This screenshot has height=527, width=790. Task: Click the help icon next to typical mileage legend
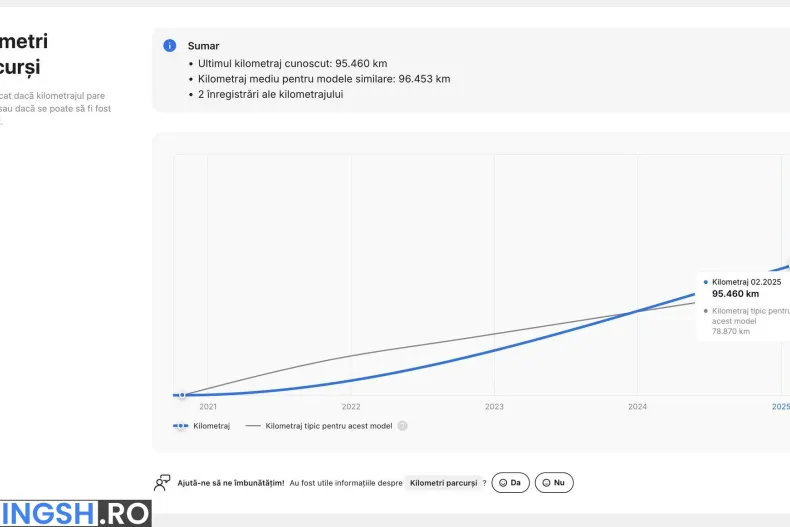coord(402,425)
